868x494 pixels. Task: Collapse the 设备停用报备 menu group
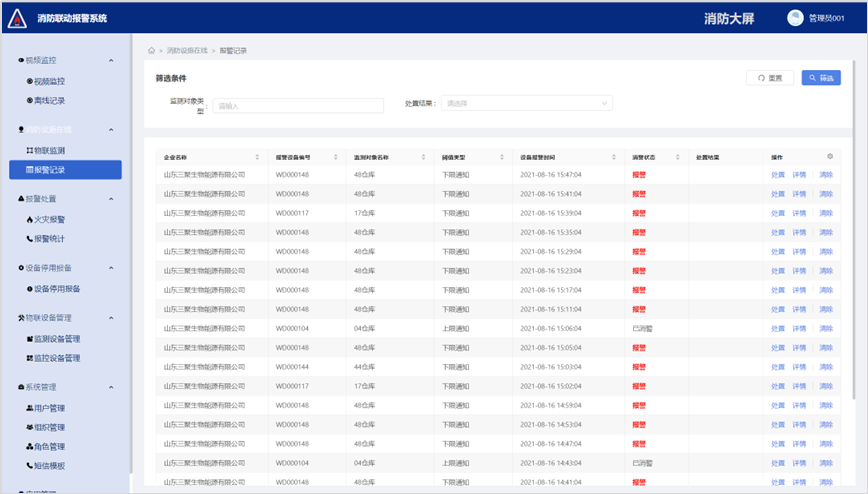(111, 268)
